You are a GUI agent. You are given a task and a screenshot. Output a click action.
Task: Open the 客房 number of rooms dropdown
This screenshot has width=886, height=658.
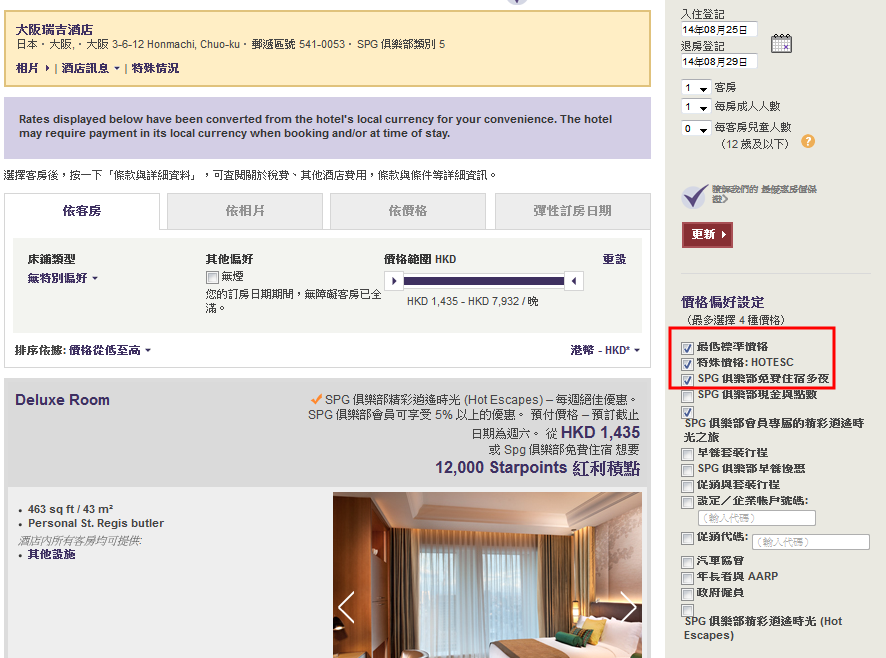coord(696,88)
